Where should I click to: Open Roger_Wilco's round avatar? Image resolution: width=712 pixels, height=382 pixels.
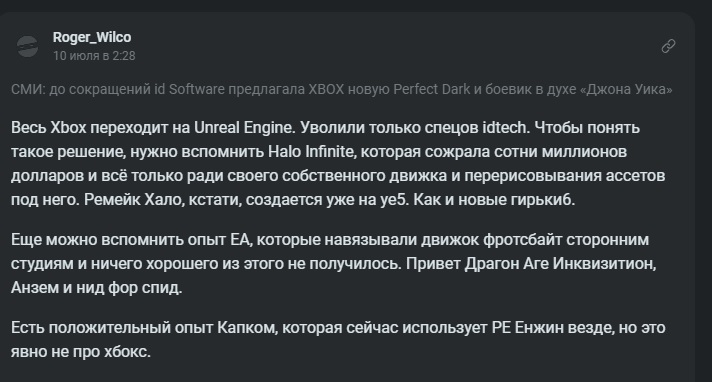point(28,46)
